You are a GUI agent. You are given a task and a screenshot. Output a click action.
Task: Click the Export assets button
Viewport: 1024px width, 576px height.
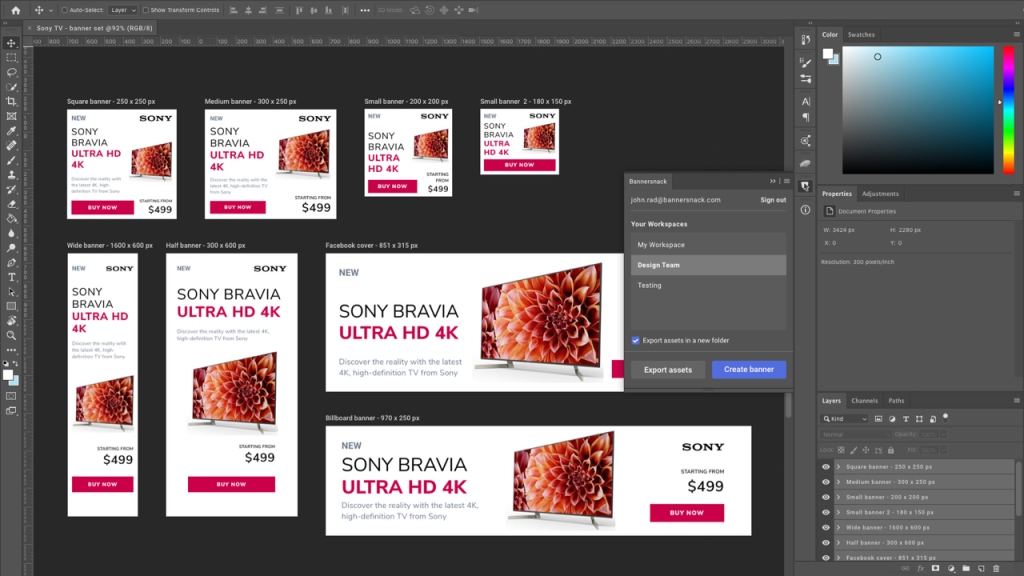pyautogui.click(x=667, y=370)
